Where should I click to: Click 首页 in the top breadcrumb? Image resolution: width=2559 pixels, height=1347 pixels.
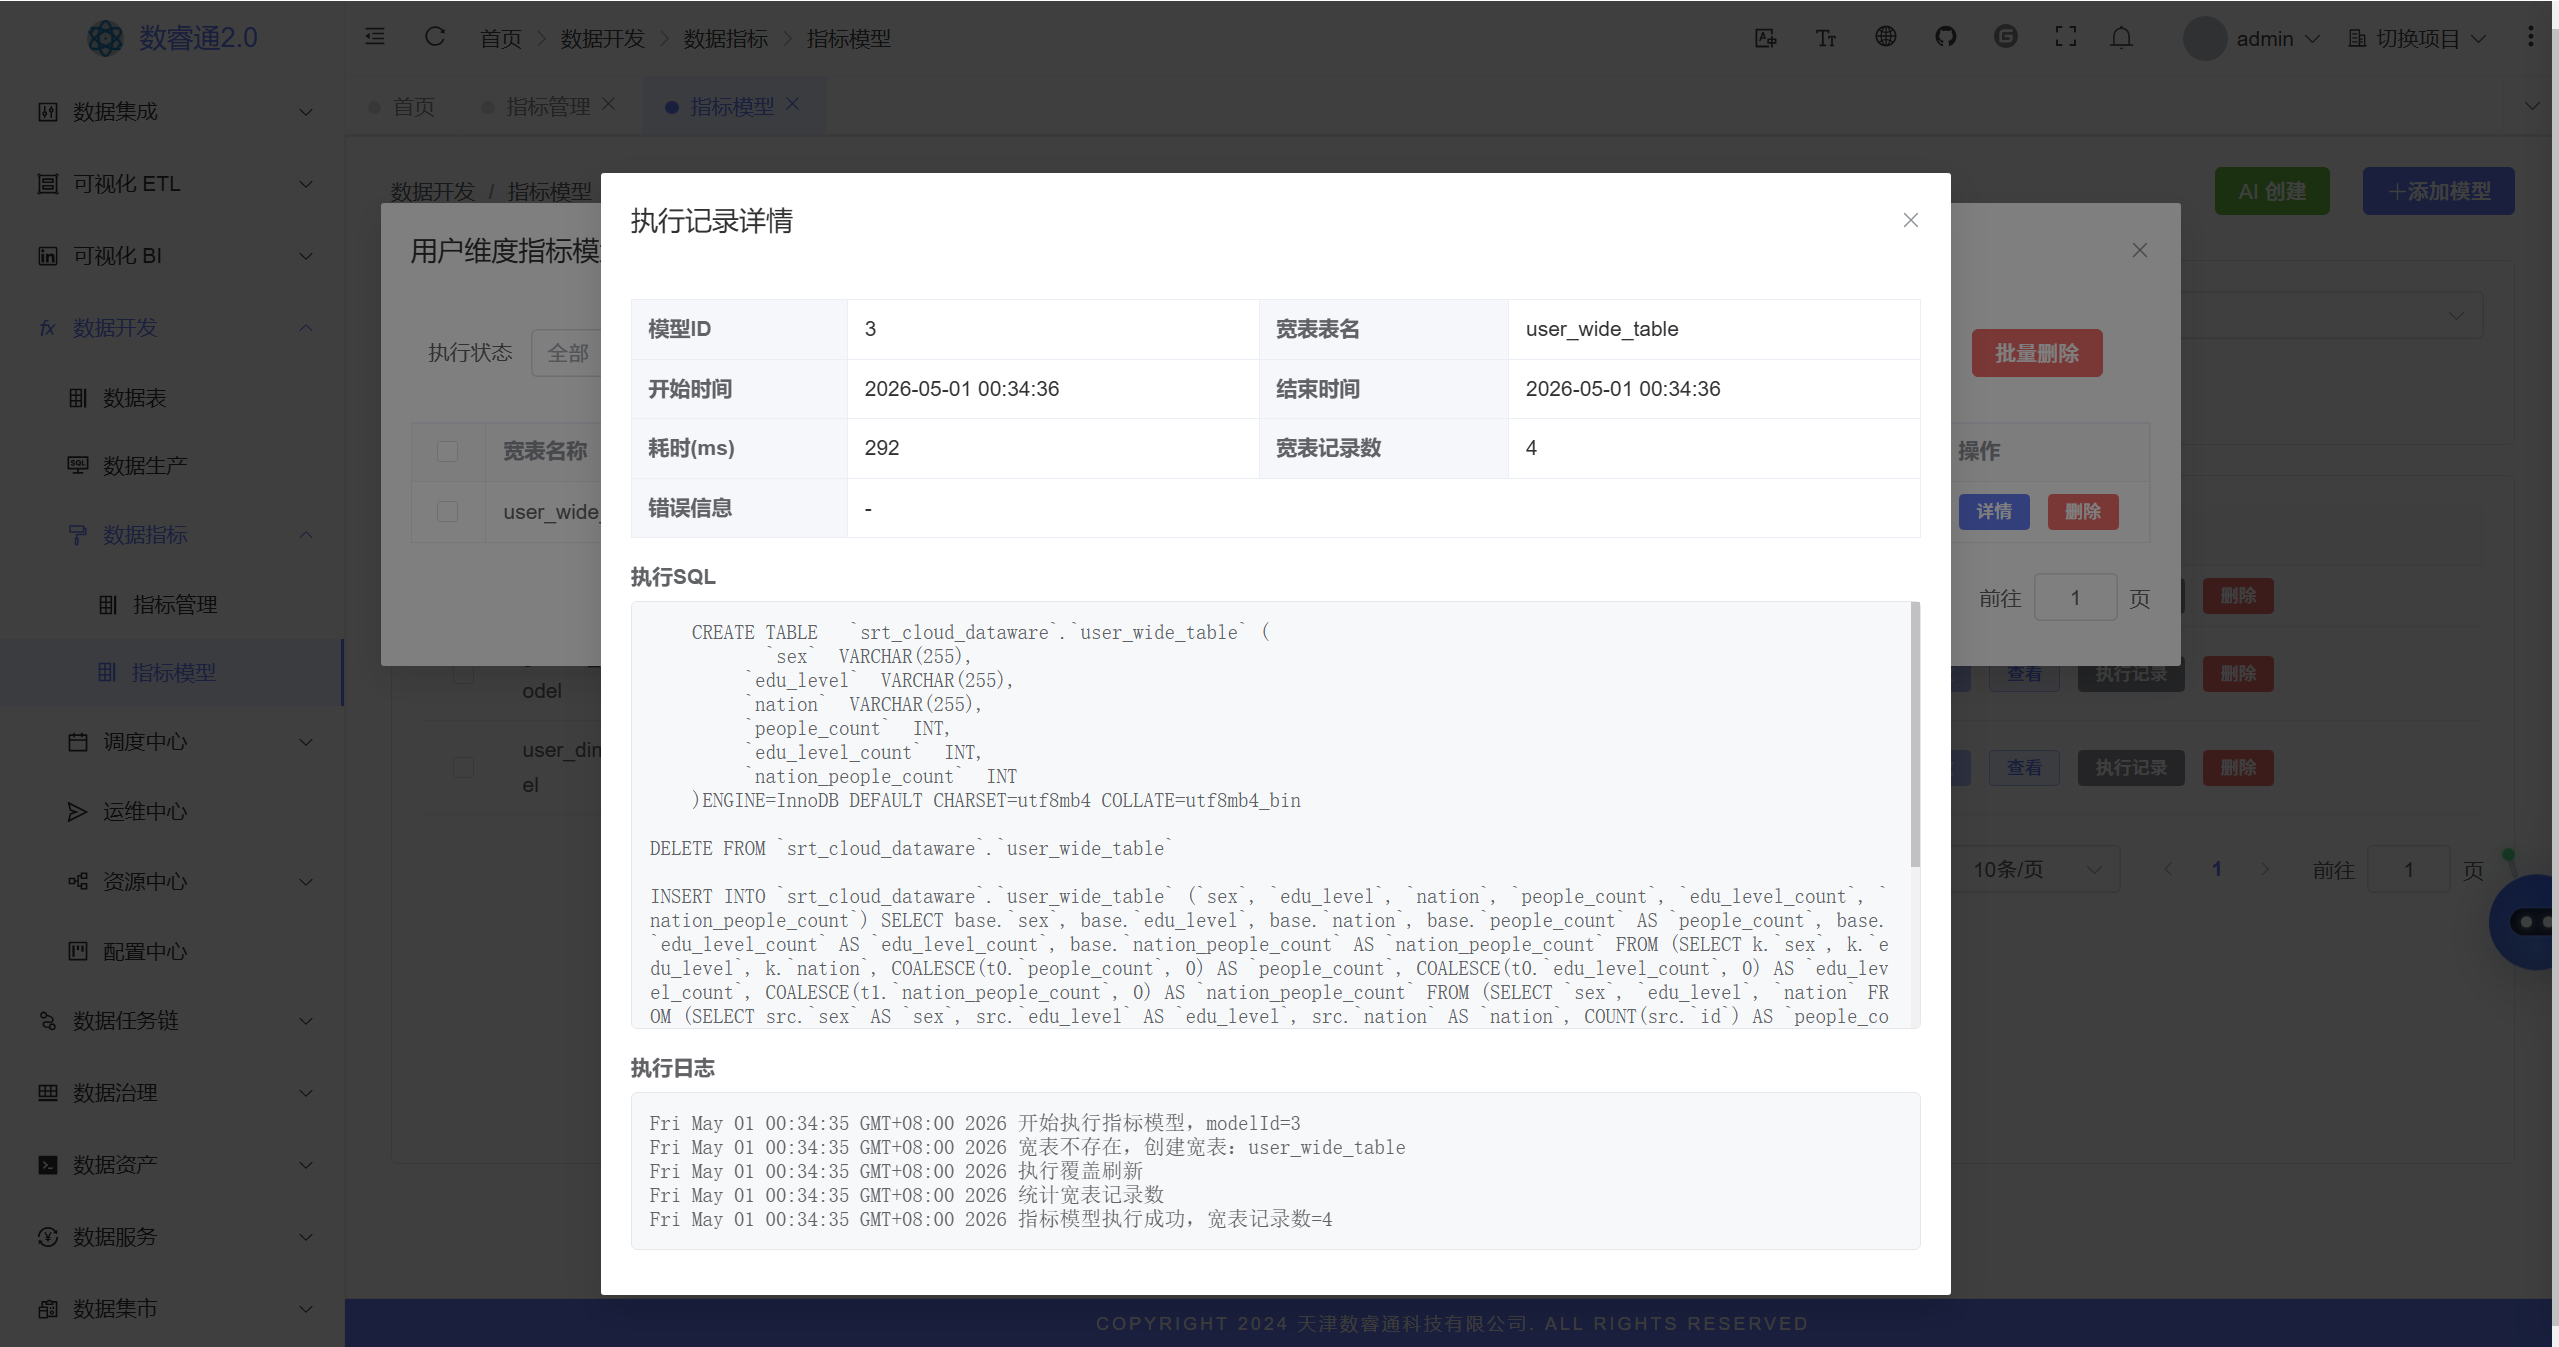[x=500, y=39]
